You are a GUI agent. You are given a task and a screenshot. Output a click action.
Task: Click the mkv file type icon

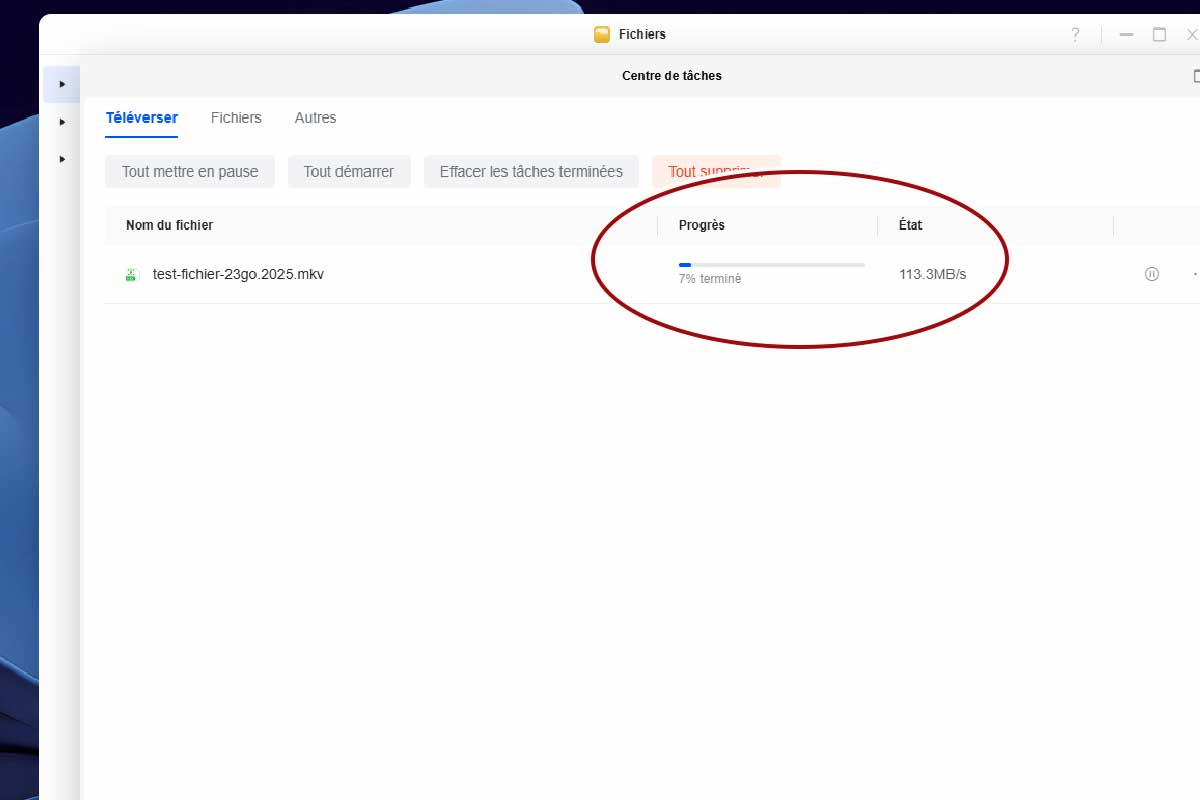131,275
